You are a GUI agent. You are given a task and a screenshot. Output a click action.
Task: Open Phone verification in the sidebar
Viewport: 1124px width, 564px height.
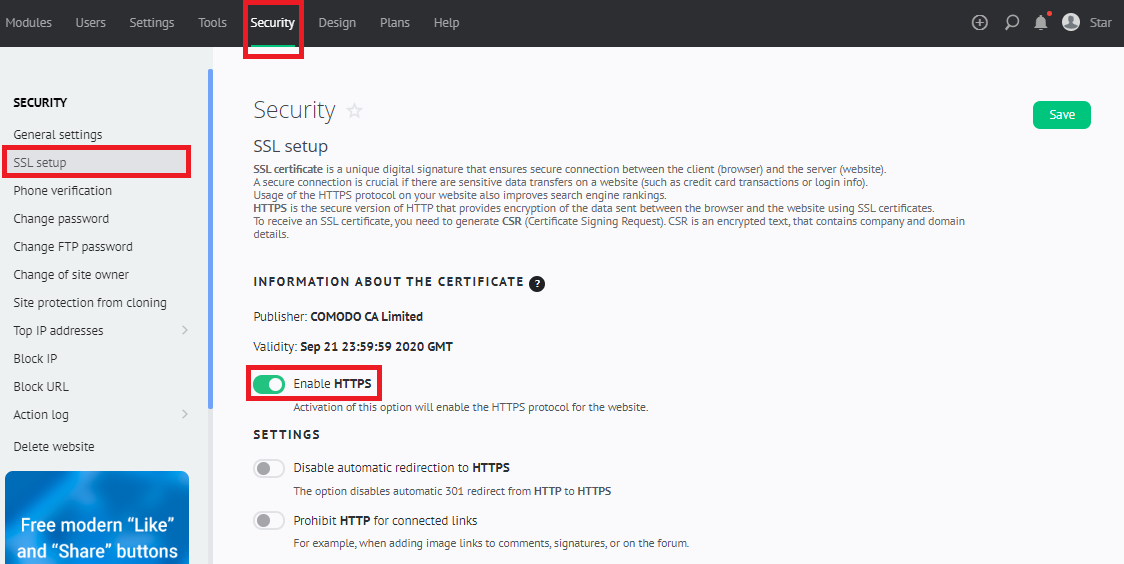(x=62, y=191)
